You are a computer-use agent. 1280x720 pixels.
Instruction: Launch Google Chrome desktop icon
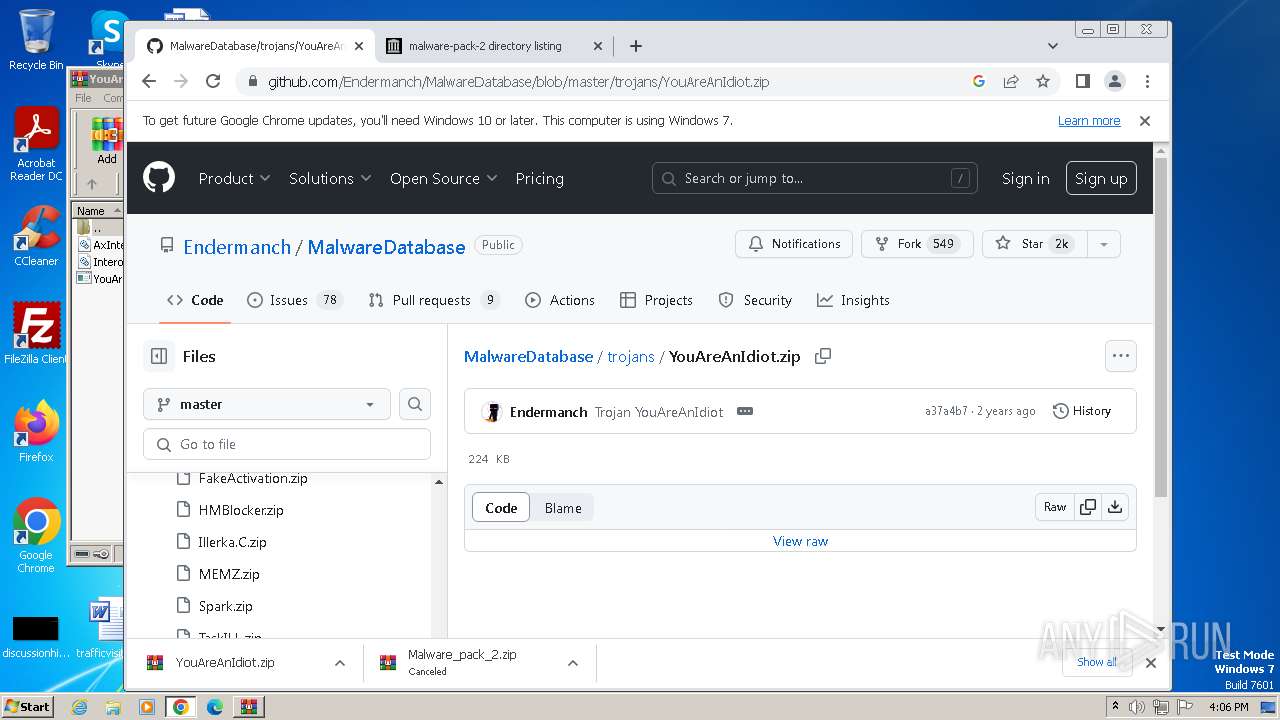point(36,535)
